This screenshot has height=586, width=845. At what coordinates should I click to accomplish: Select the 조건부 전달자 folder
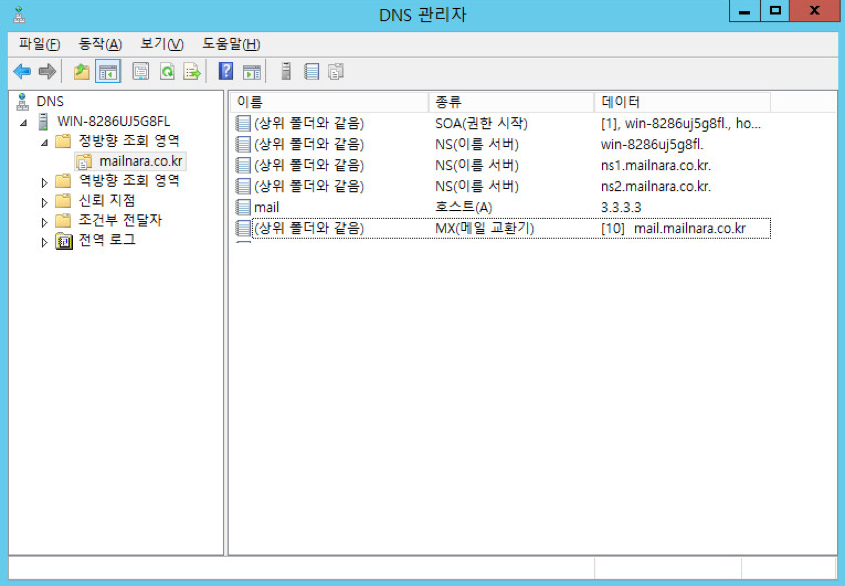120,220
